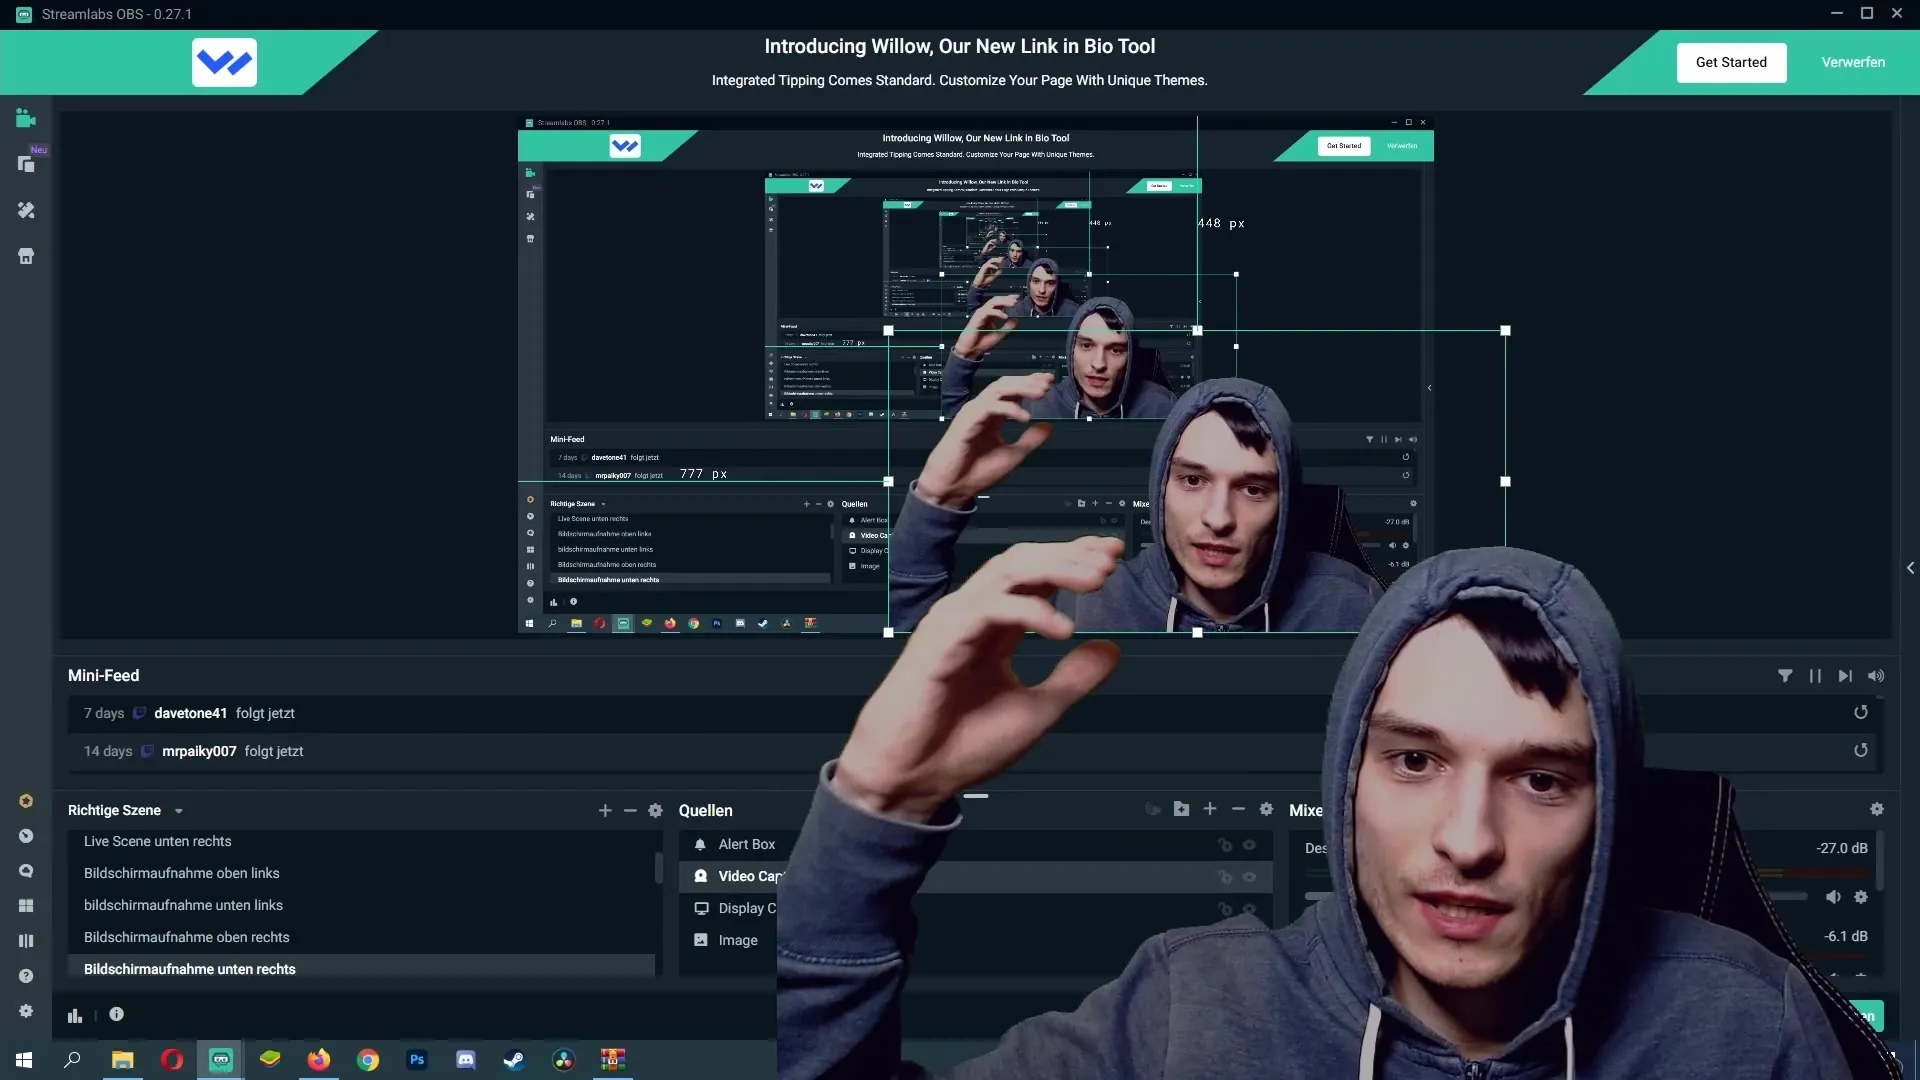
Task: Skip the current alert in Mini-Feed
Action: click(x=1845, y=676)
